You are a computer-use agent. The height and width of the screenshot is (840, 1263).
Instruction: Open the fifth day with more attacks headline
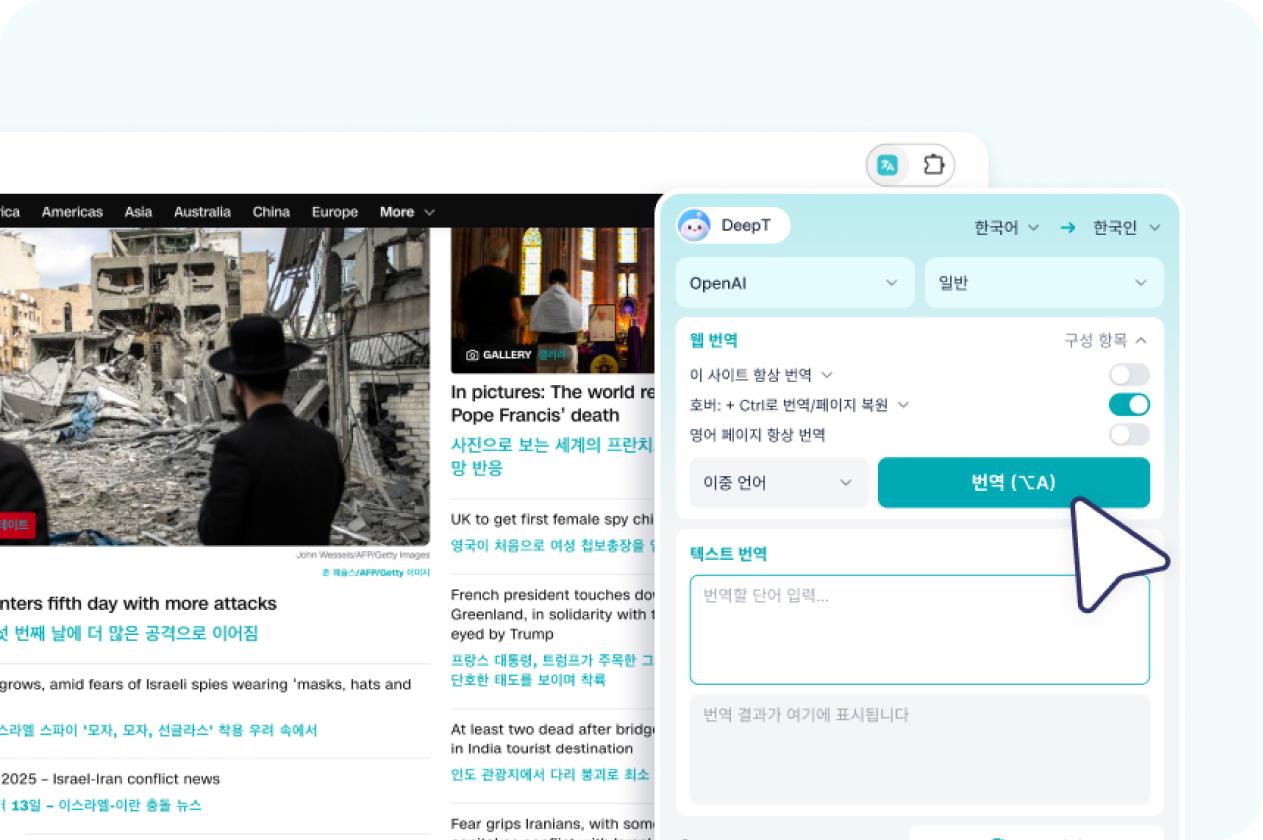[138, 604]
